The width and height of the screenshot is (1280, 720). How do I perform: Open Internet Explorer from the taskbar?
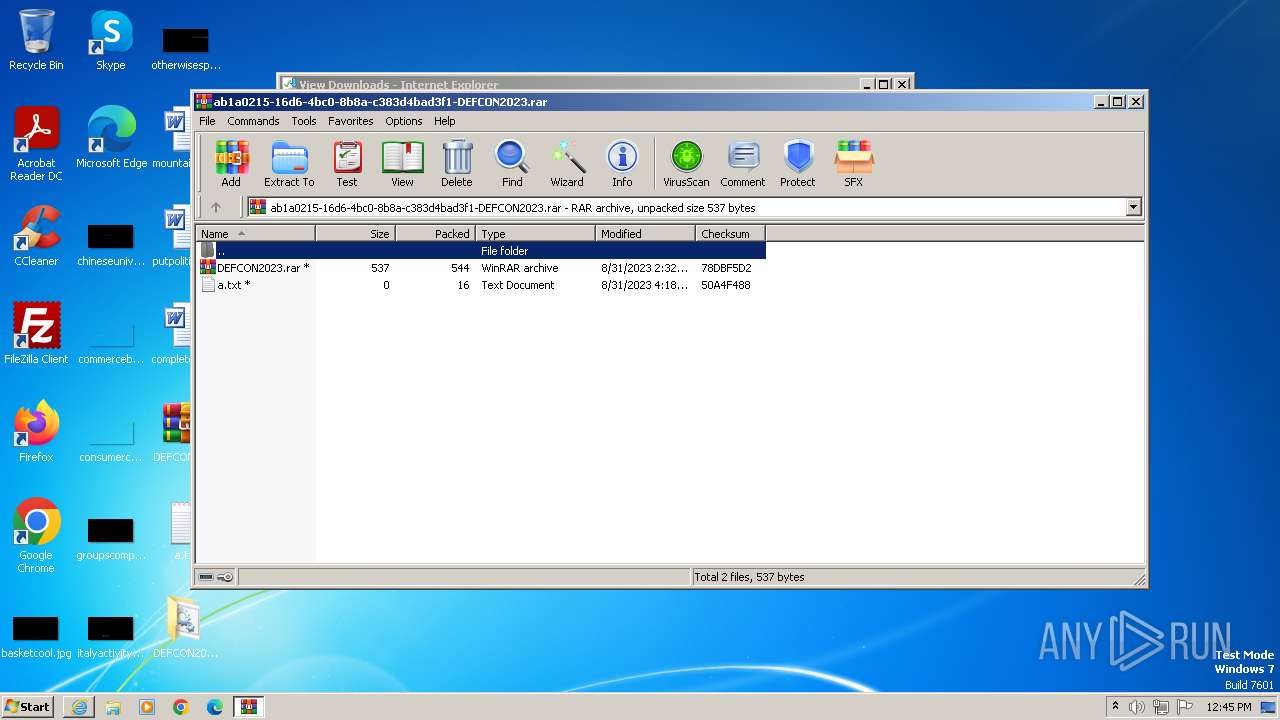coord(79,707)
